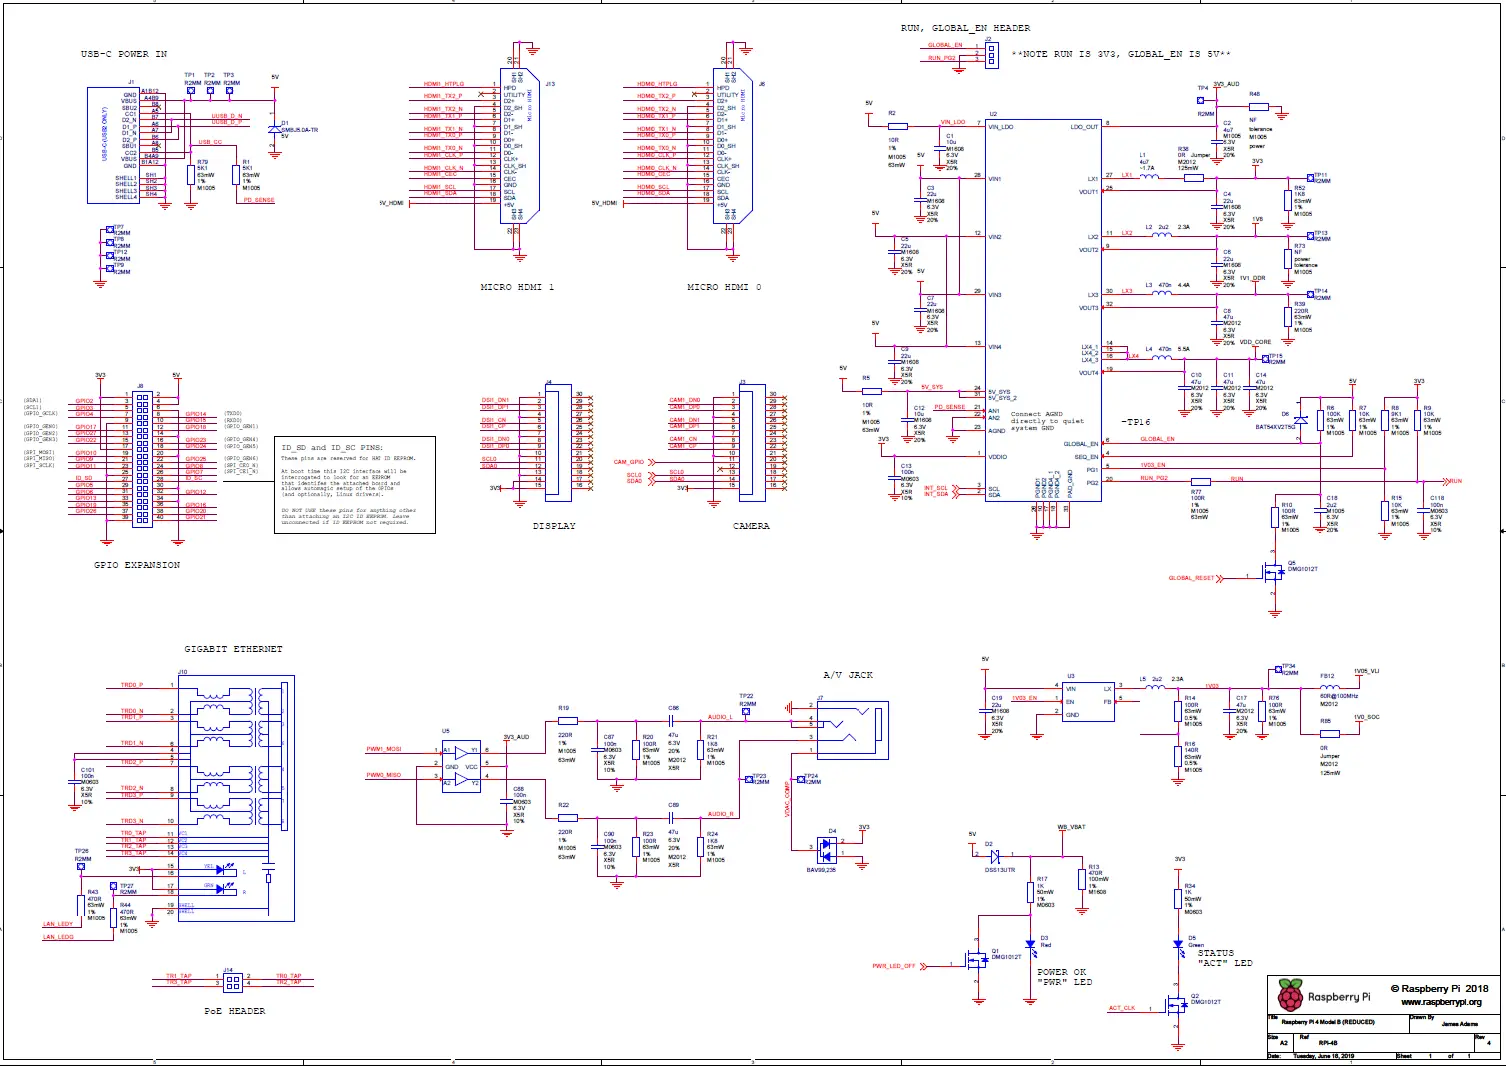Click the J14 PoE header connector symbol
1506x1066 pixels.
pos(232,981)
